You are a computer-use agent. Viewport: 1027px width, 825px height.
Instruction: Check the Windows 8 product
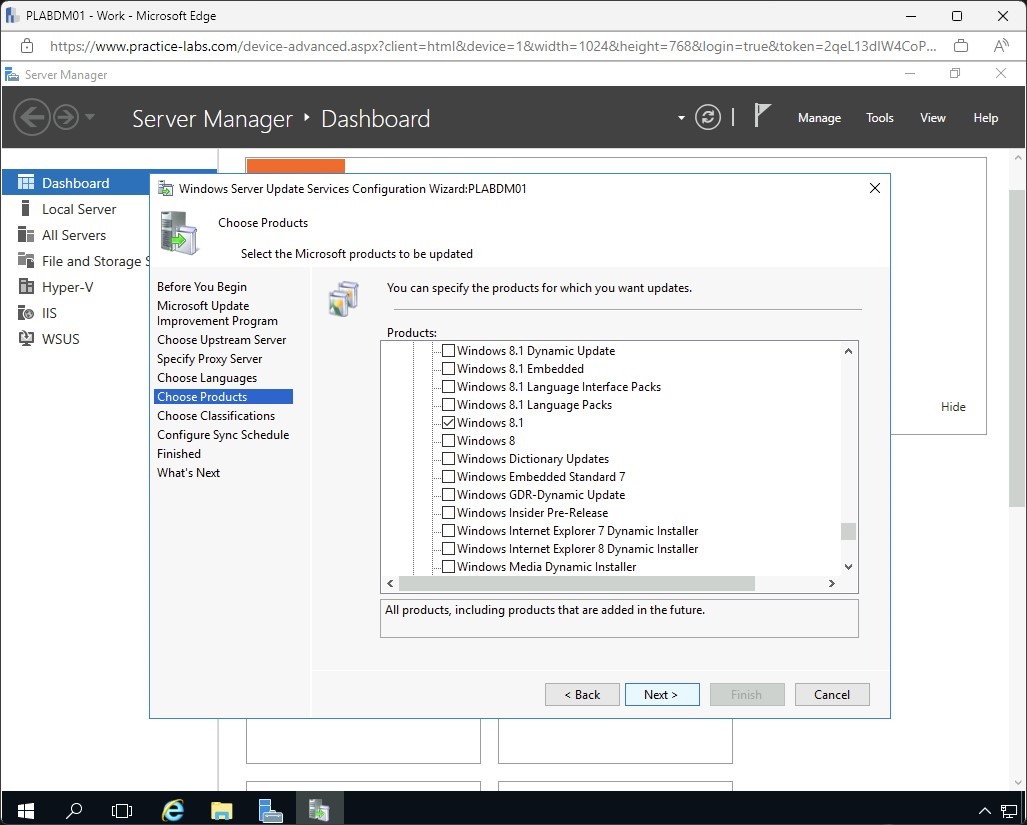point(449,441)
